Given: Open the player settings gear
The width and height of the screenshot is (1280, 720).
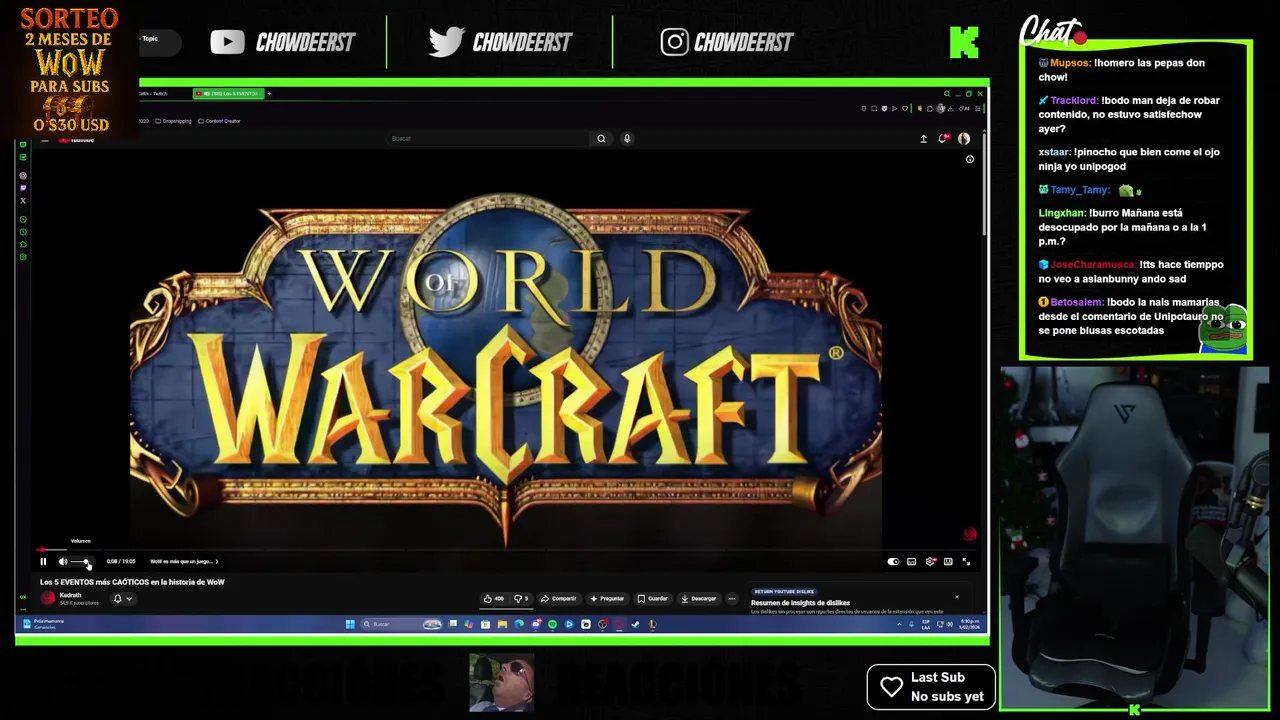Looking at the screenshot, I should (x=930, y=562).
